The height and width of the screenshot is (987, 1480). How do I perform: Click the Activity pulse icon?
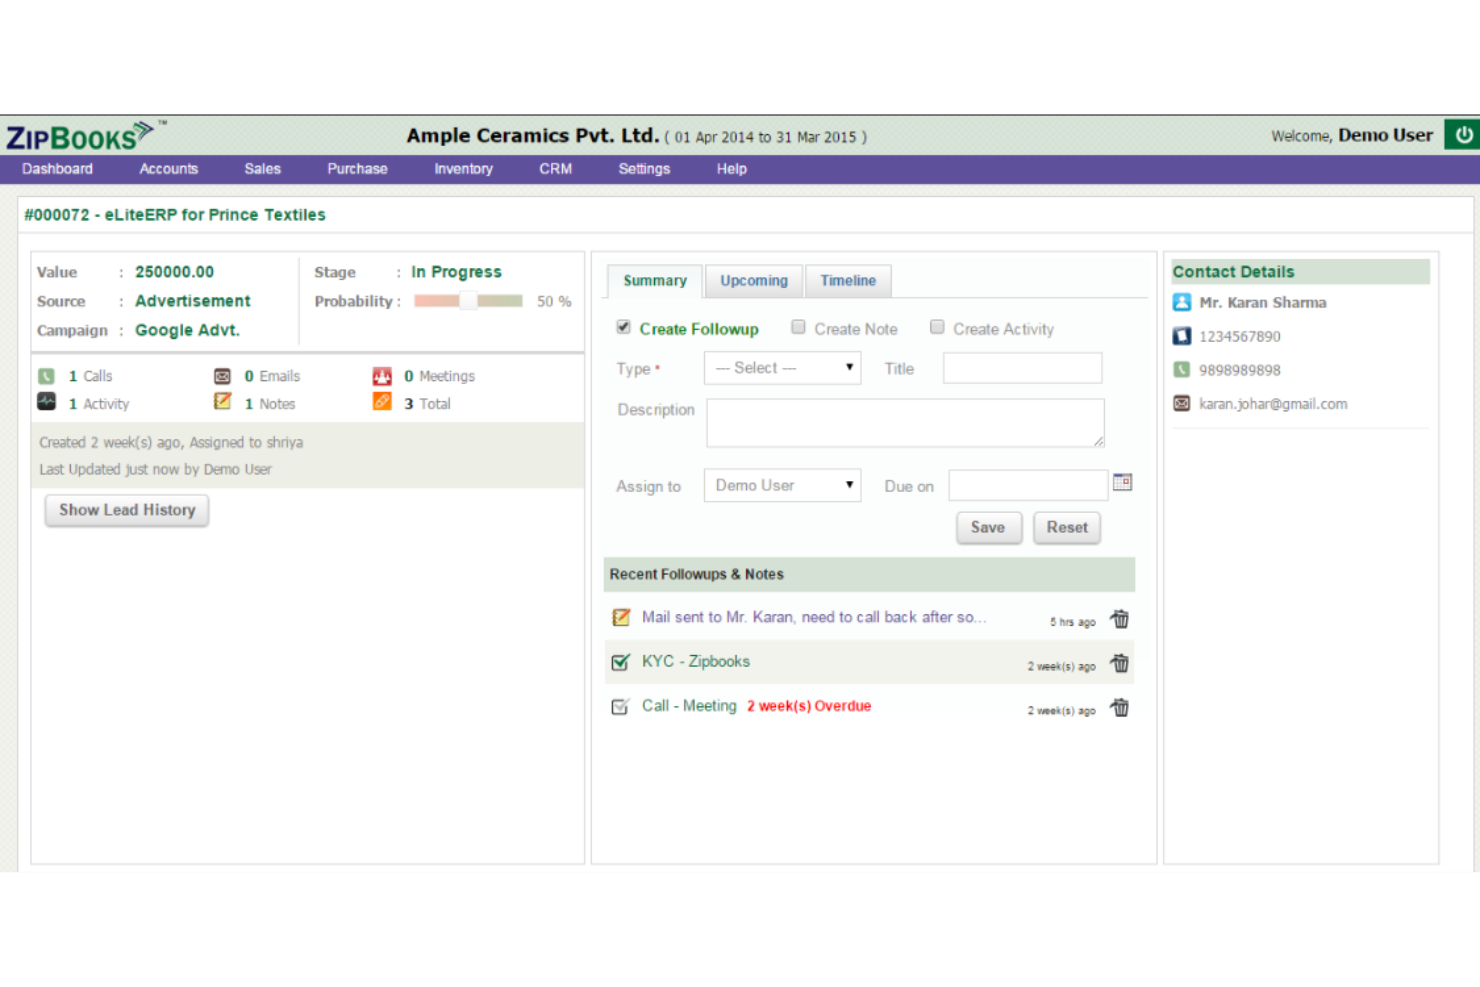tap(46, 402)
